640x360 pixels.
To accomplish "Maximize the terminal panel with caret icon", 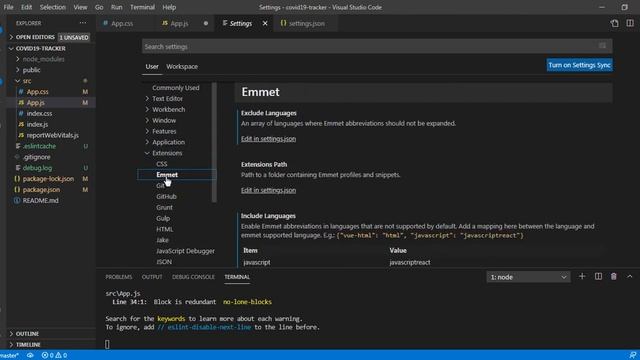I will [630, 277].
